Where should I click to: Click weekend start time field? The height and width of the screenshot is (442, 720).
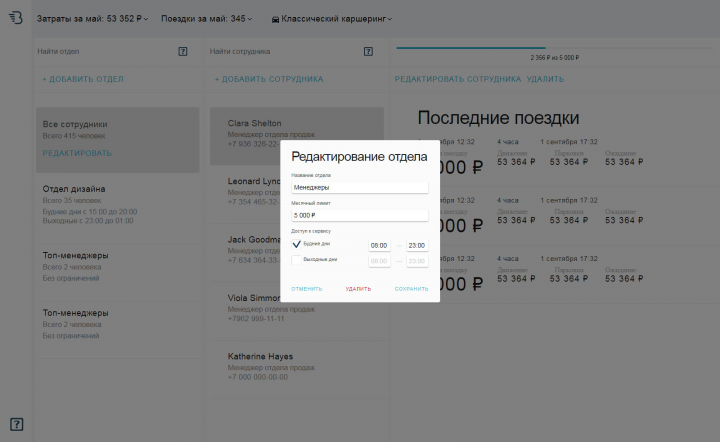(x=379, y=261)
